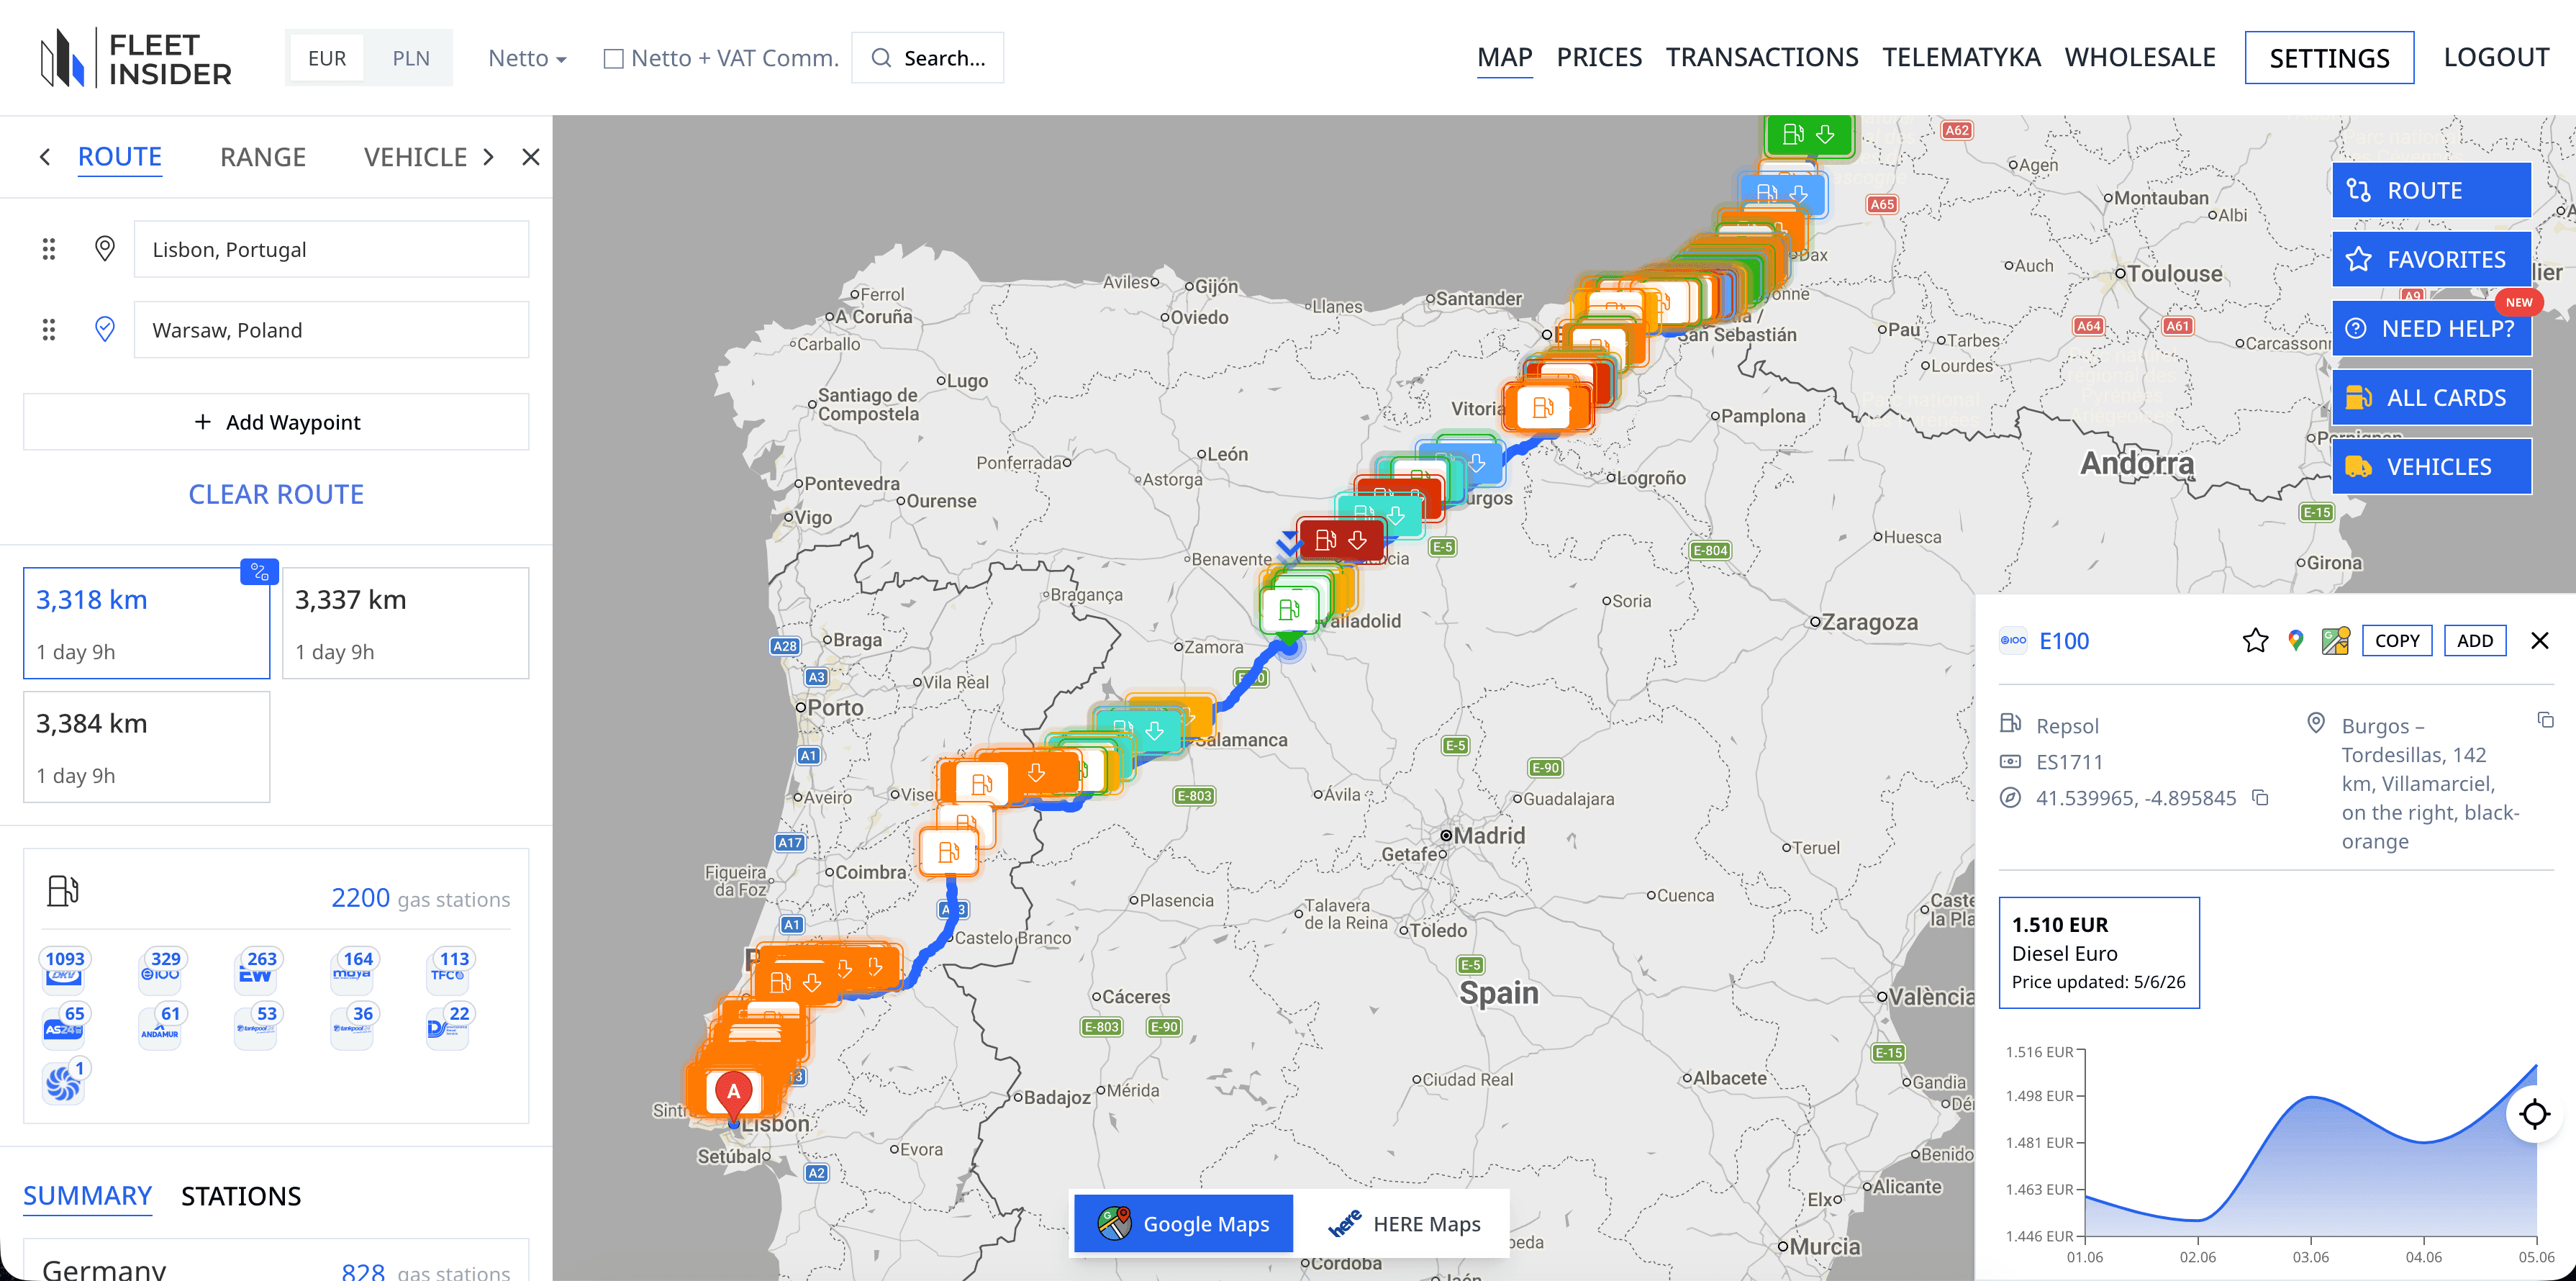The image size is (2576, 1281).
Task: Recenter map with the crosshair location button
Action: point(2534,1113)
